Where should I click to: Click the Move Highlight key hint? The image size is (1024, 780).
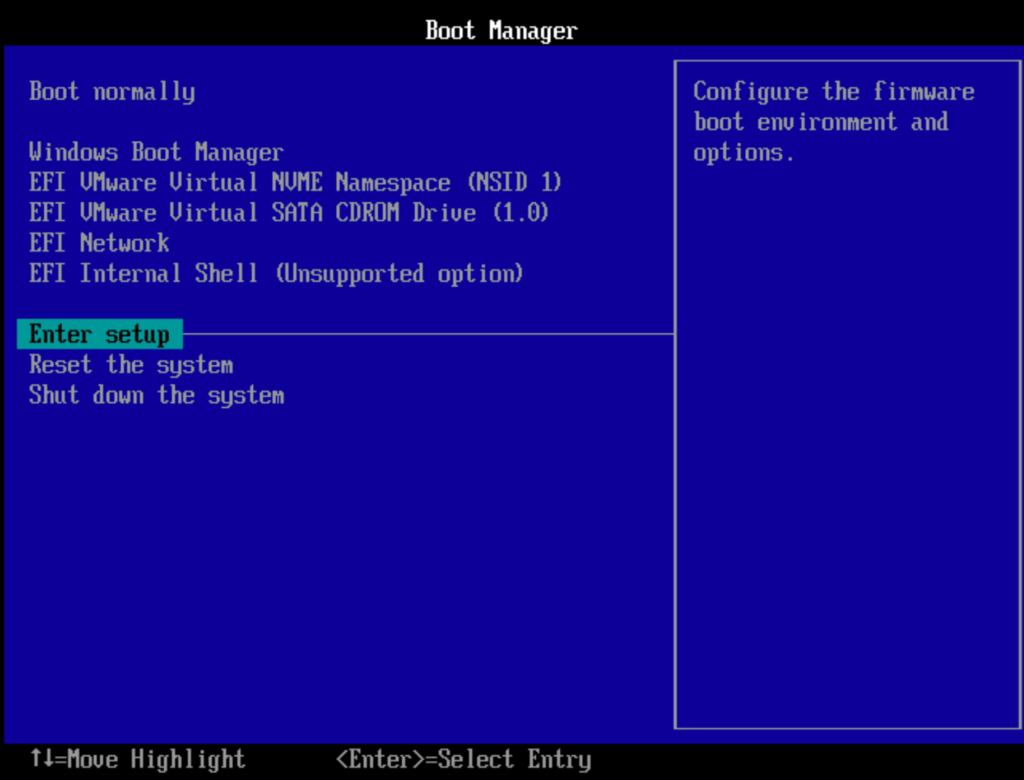point(138,759)
